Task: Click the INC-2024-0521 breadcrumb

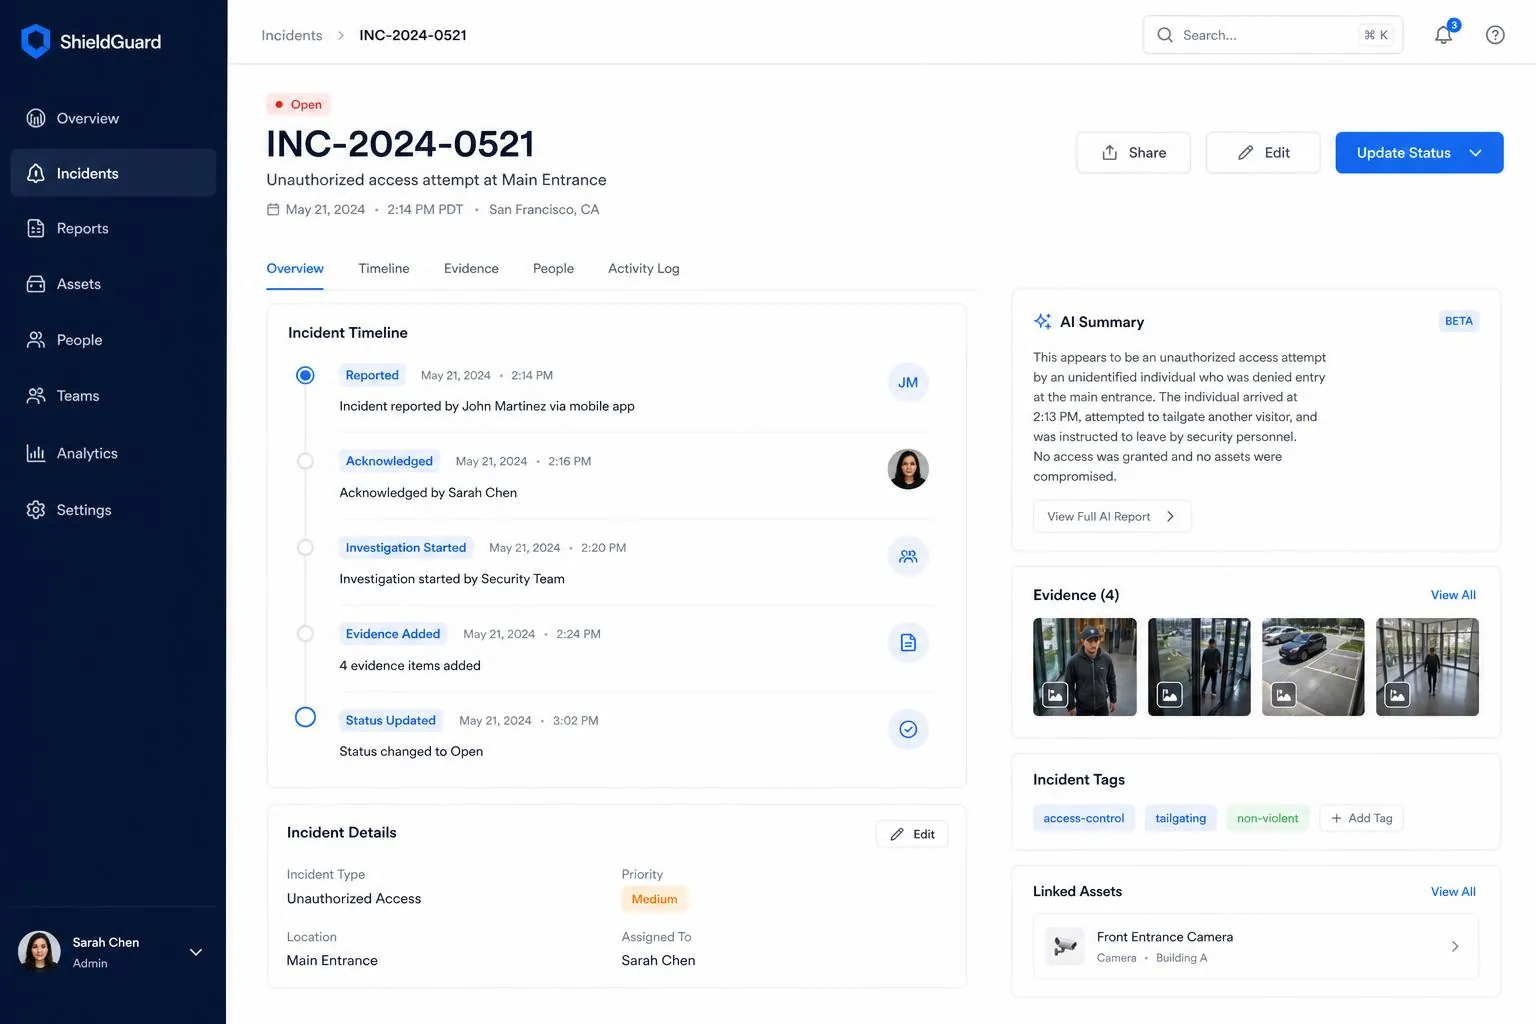Action: click(x=413, y=35)
